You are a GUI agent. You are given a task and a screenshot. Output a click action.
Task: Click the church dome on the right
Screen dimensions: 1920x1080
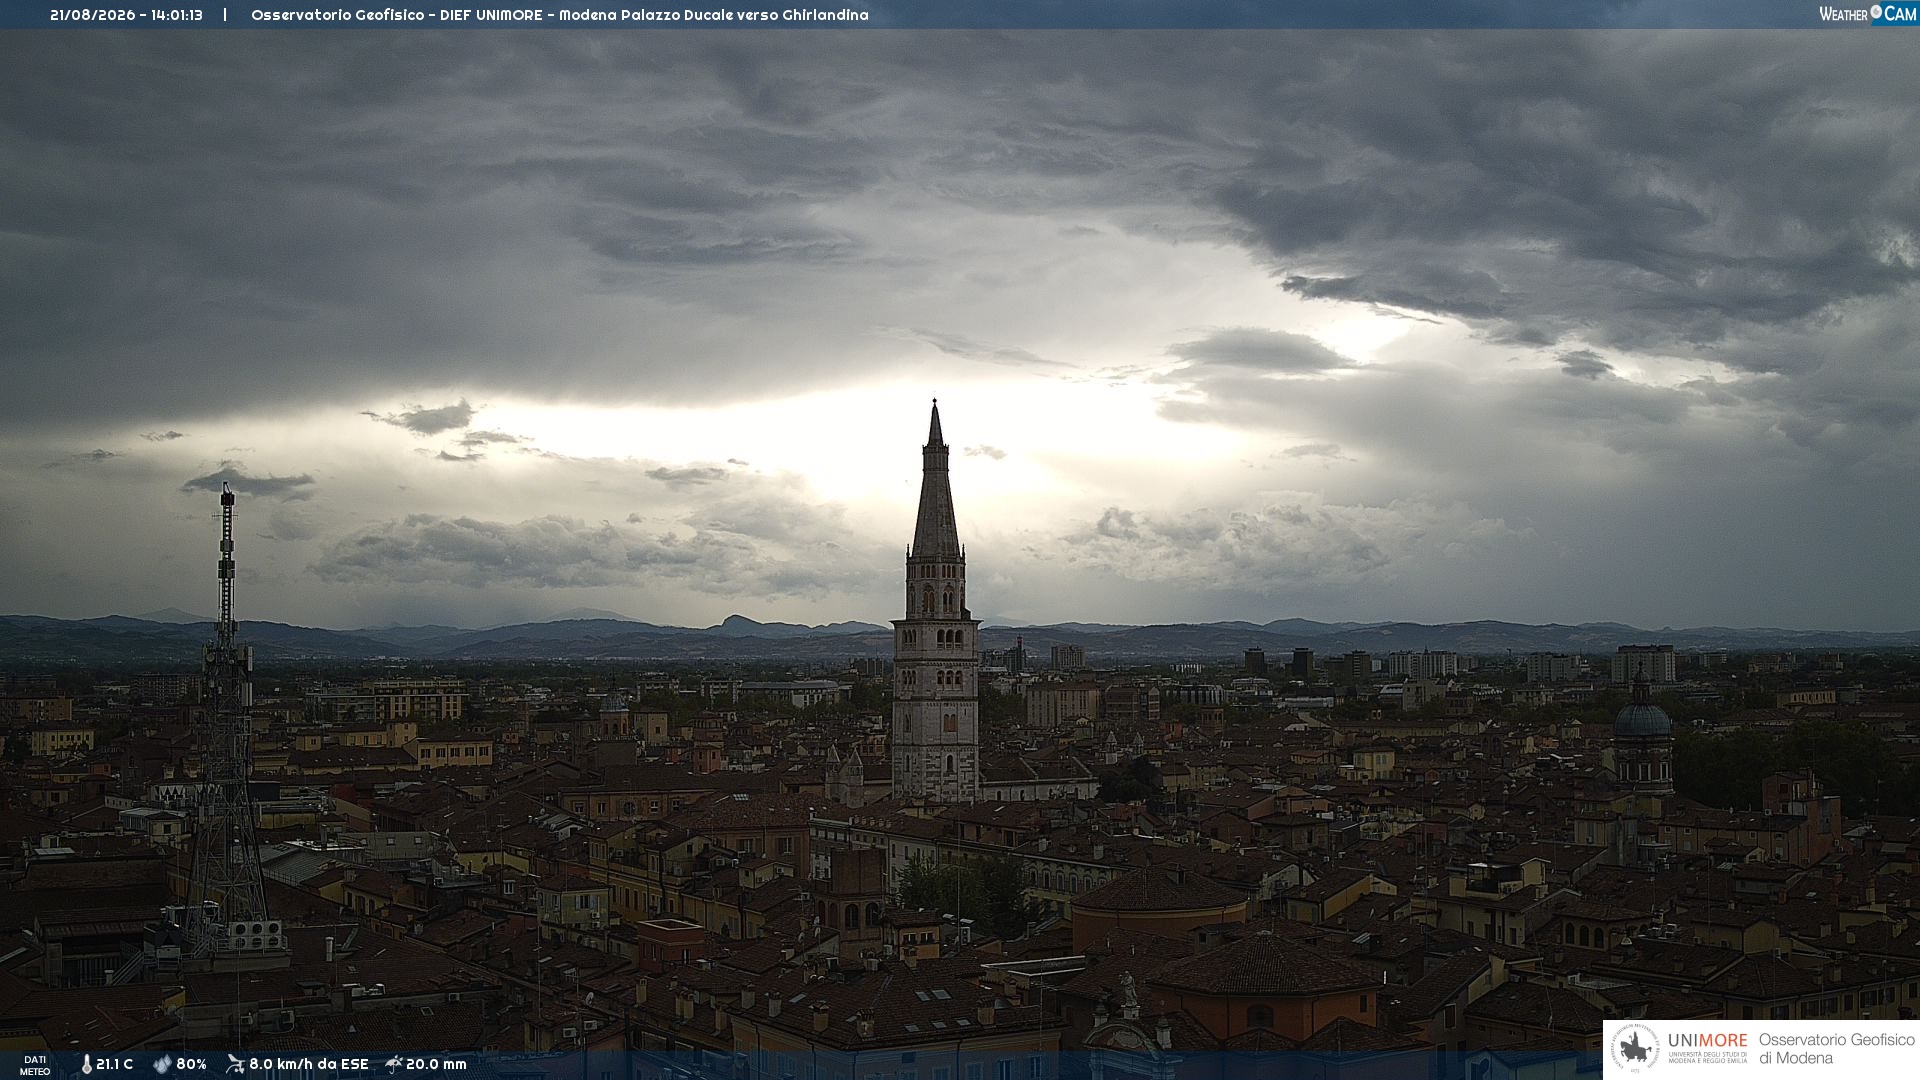click(1642, 716)
